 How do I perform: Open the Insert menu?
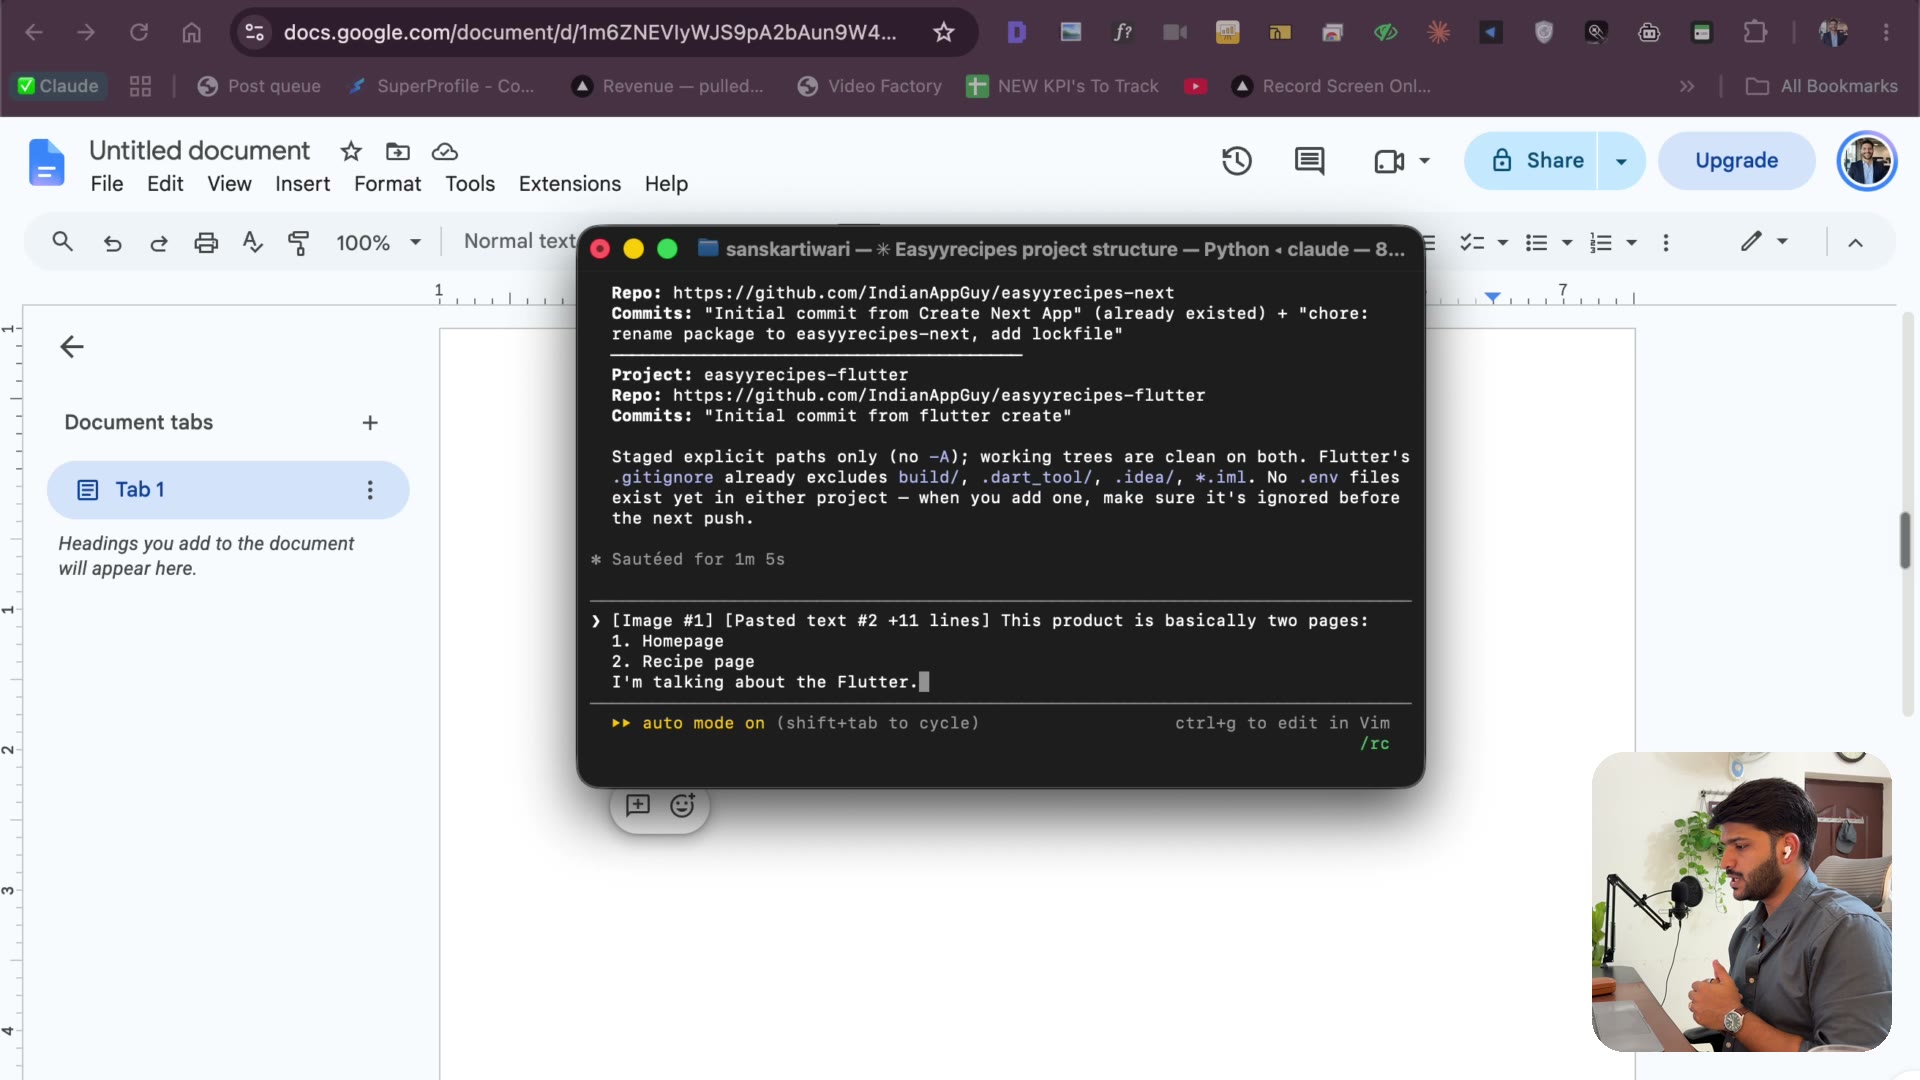[302, 184]
